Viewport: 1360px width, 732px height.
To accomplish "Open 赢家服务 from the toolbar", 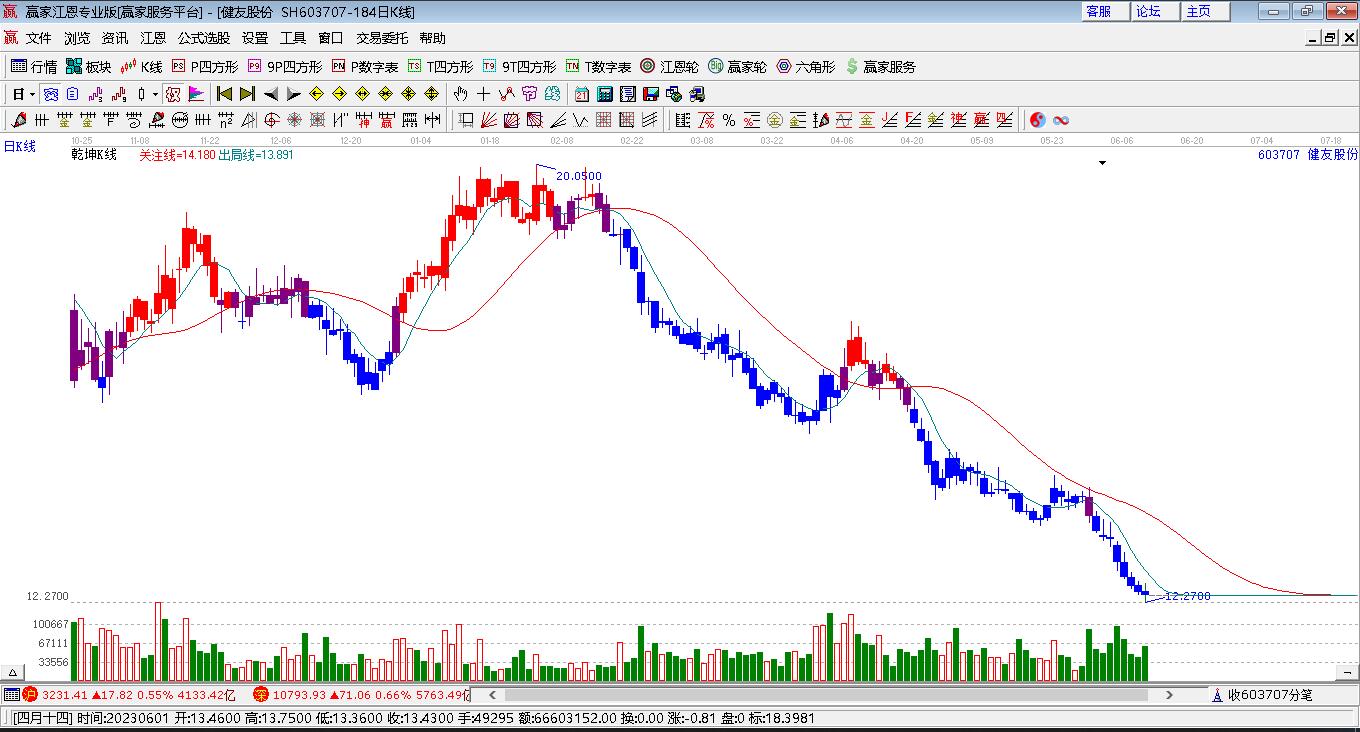I will [880, 67].
